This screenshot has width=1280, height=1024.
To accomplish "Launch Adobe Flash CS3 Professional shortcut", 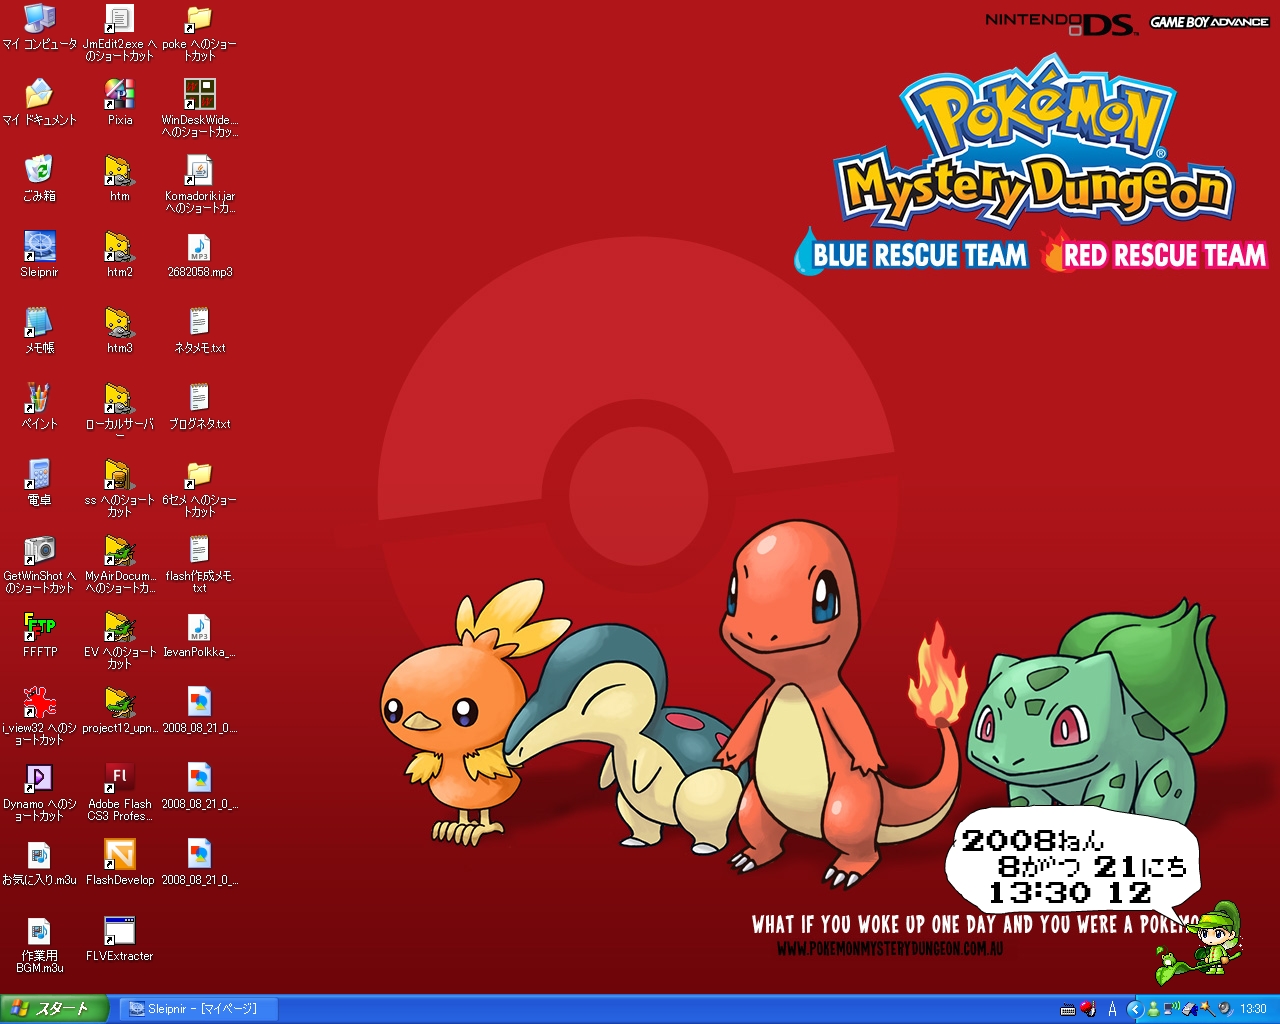I will point(119,779).
